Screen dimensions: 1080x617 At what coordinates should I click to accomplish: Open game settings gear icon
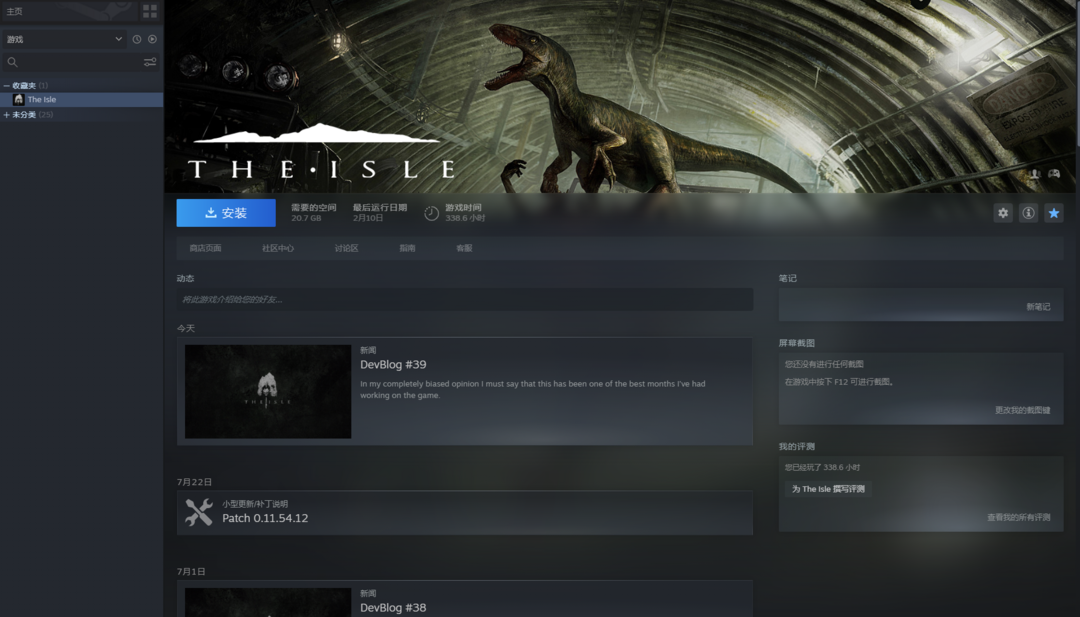[x=1003, y=213]
